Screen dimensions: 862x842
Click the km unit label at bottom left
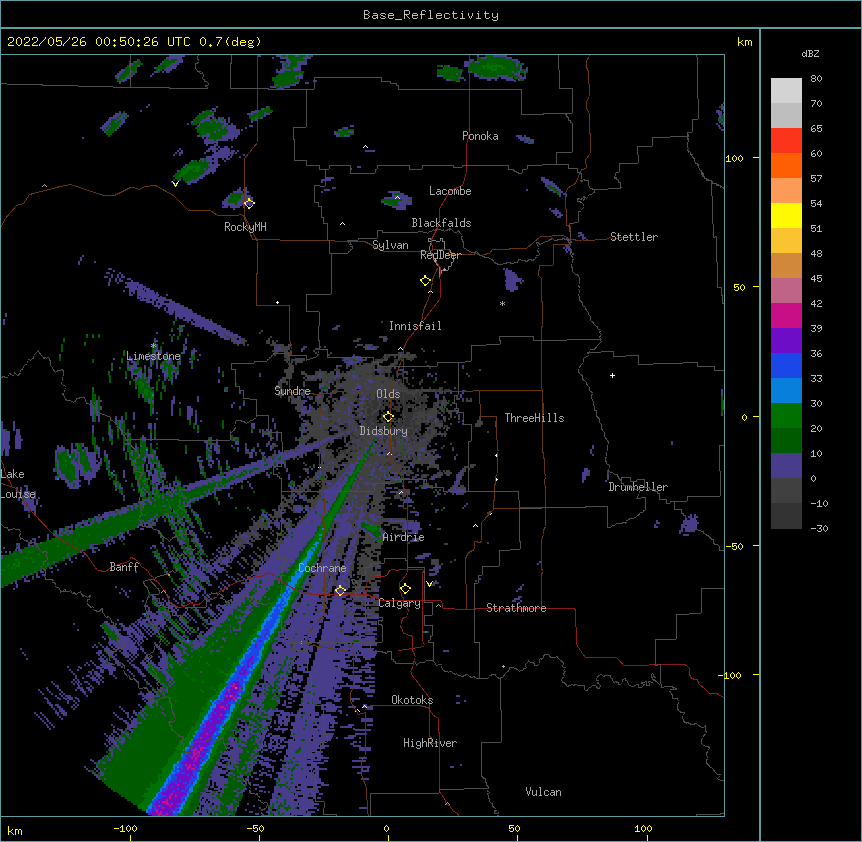click(15, 830)
